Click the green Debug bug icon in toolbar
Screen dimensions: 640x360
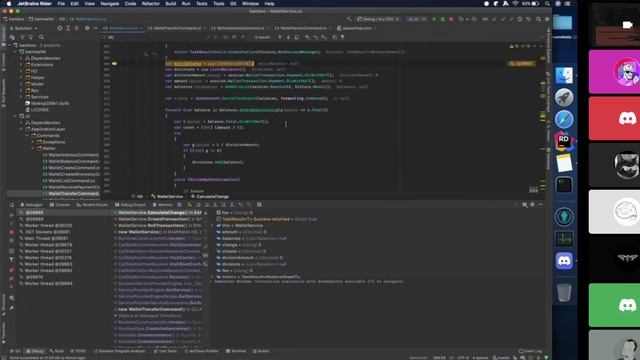[x=442, y=19]
